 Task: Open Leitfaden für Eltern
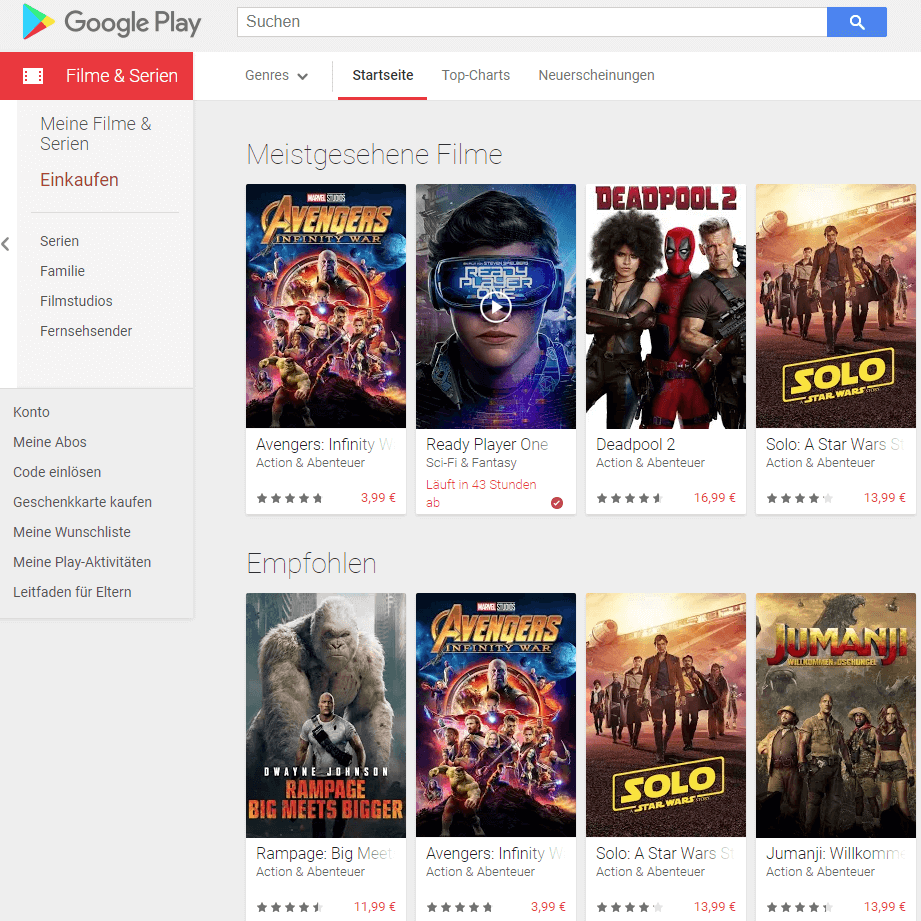coord(72,592)
